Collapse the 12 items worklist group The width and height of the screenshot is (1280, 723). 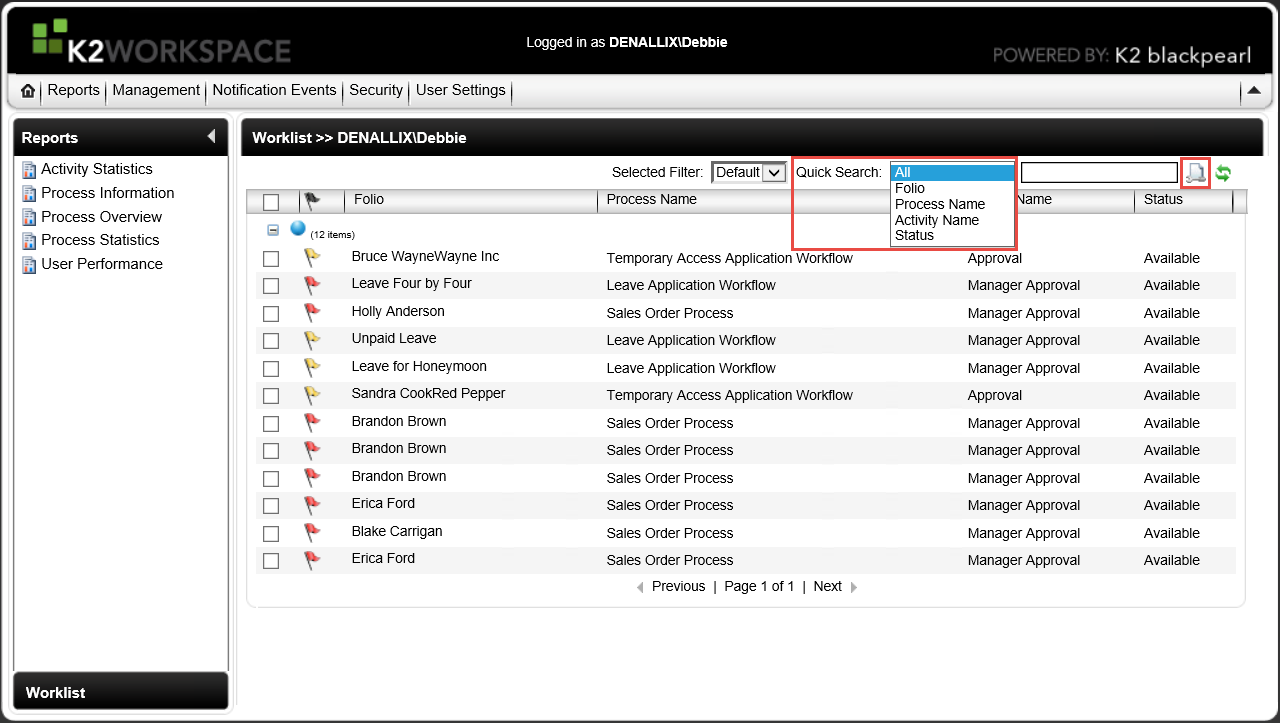tap(273, 229)
